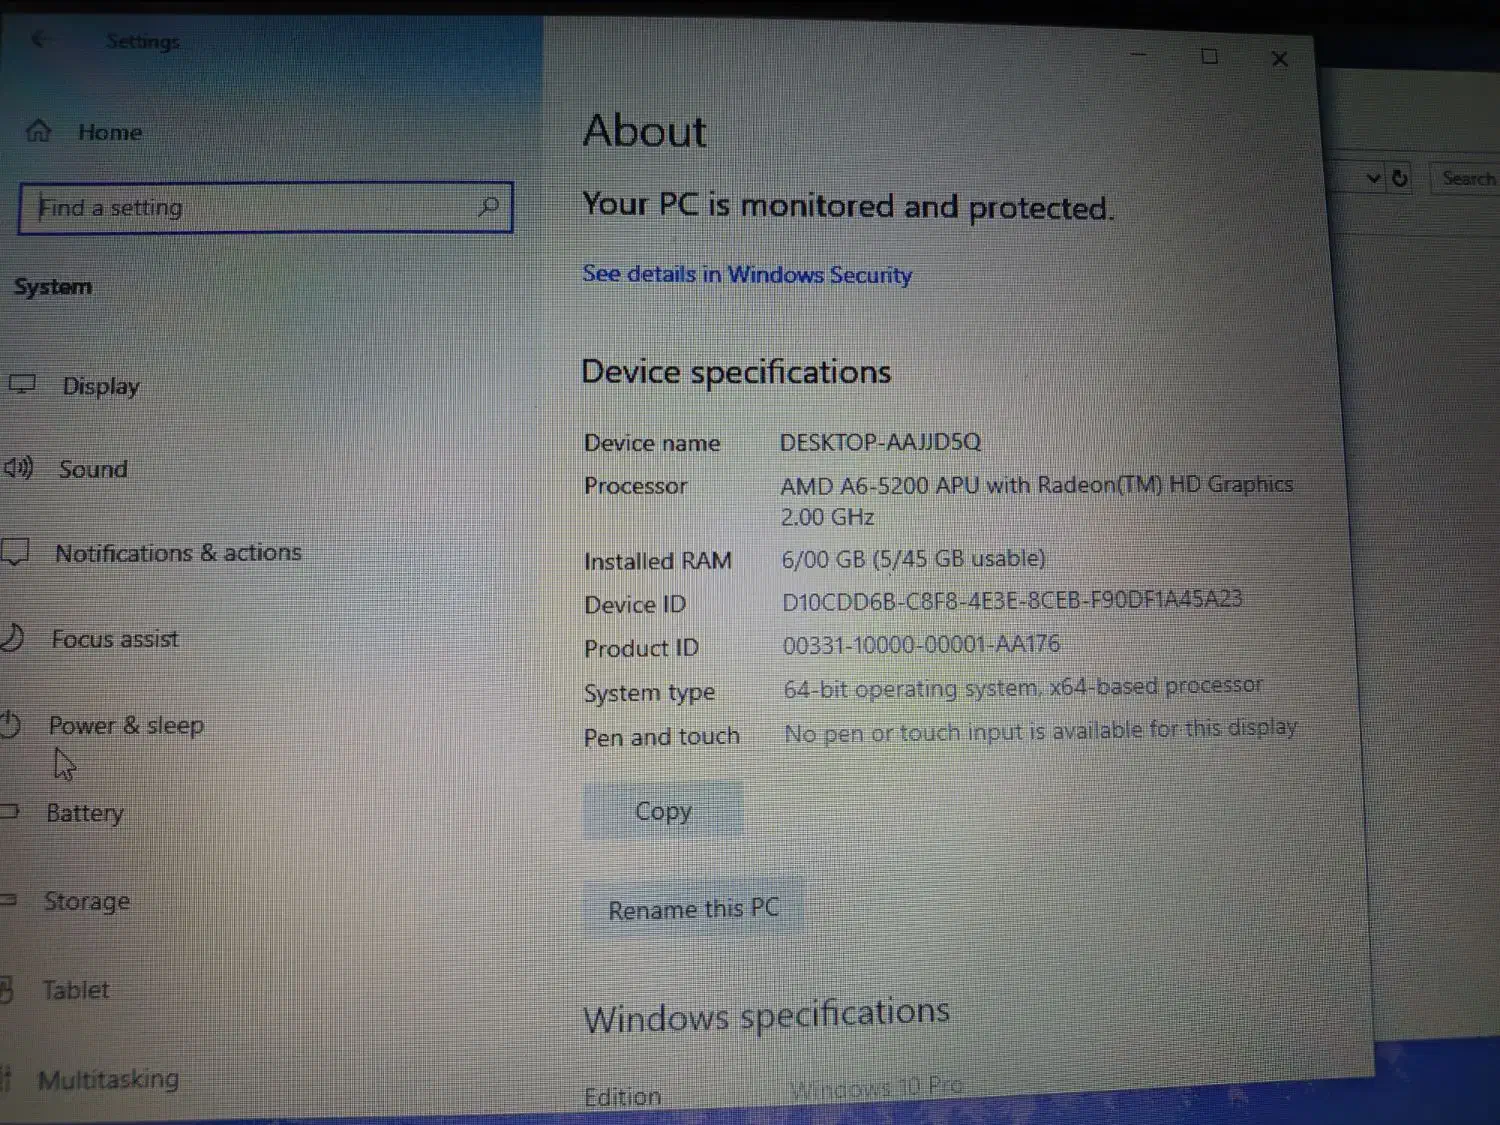Click the Search box in the background window

click(x=1467, y=179)
